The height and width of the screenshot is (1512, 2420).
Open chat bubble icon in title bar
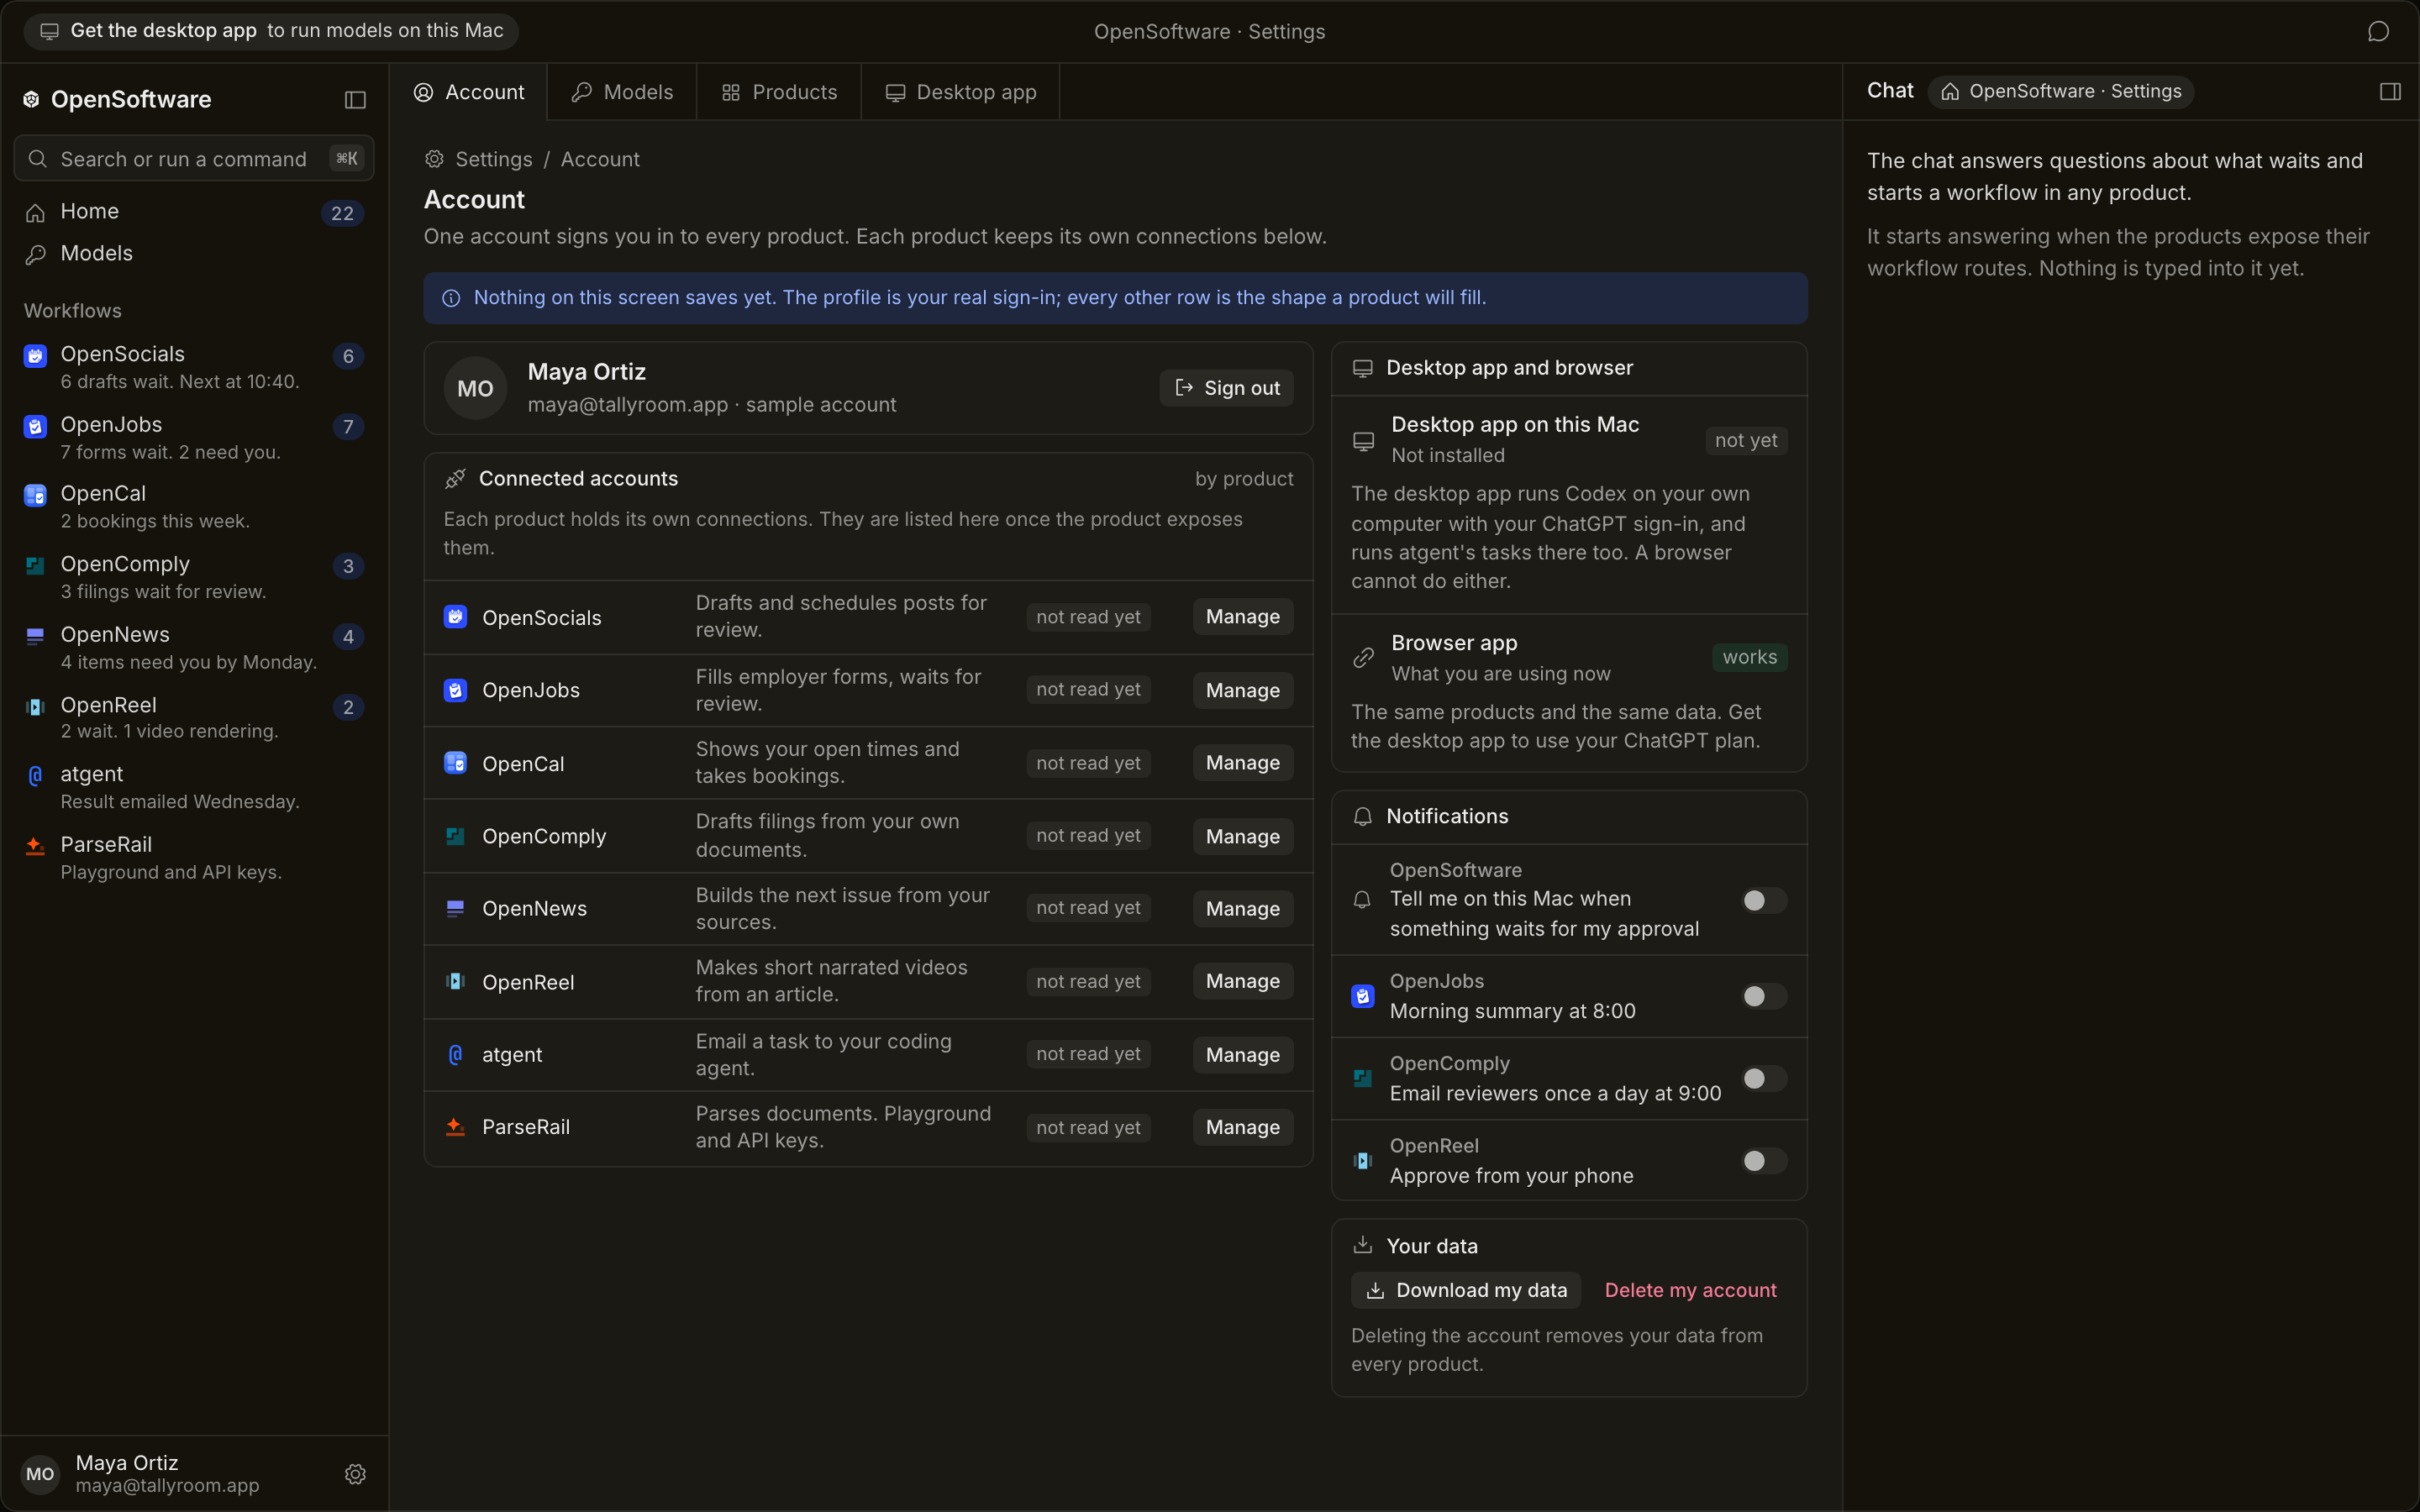[x=2378, y=32]
